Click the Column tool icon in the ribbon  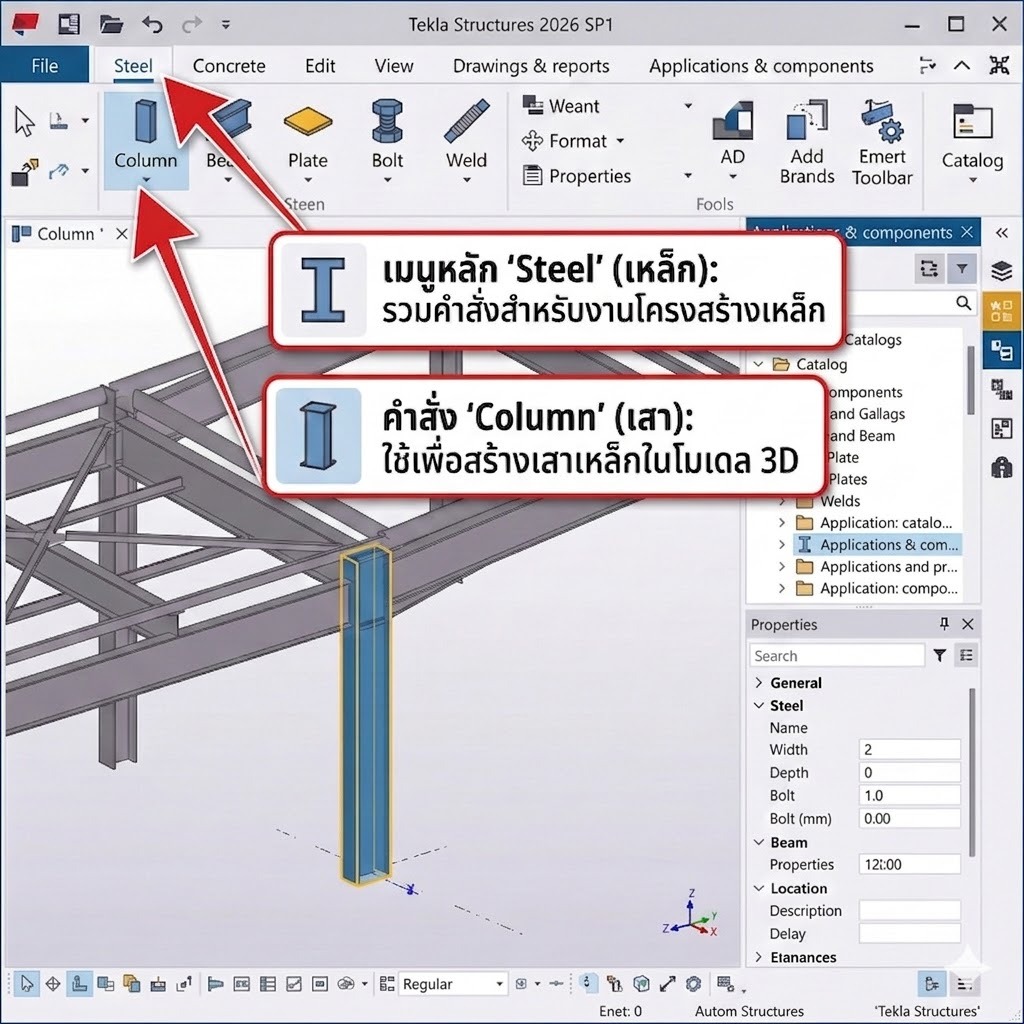(146, 122)
